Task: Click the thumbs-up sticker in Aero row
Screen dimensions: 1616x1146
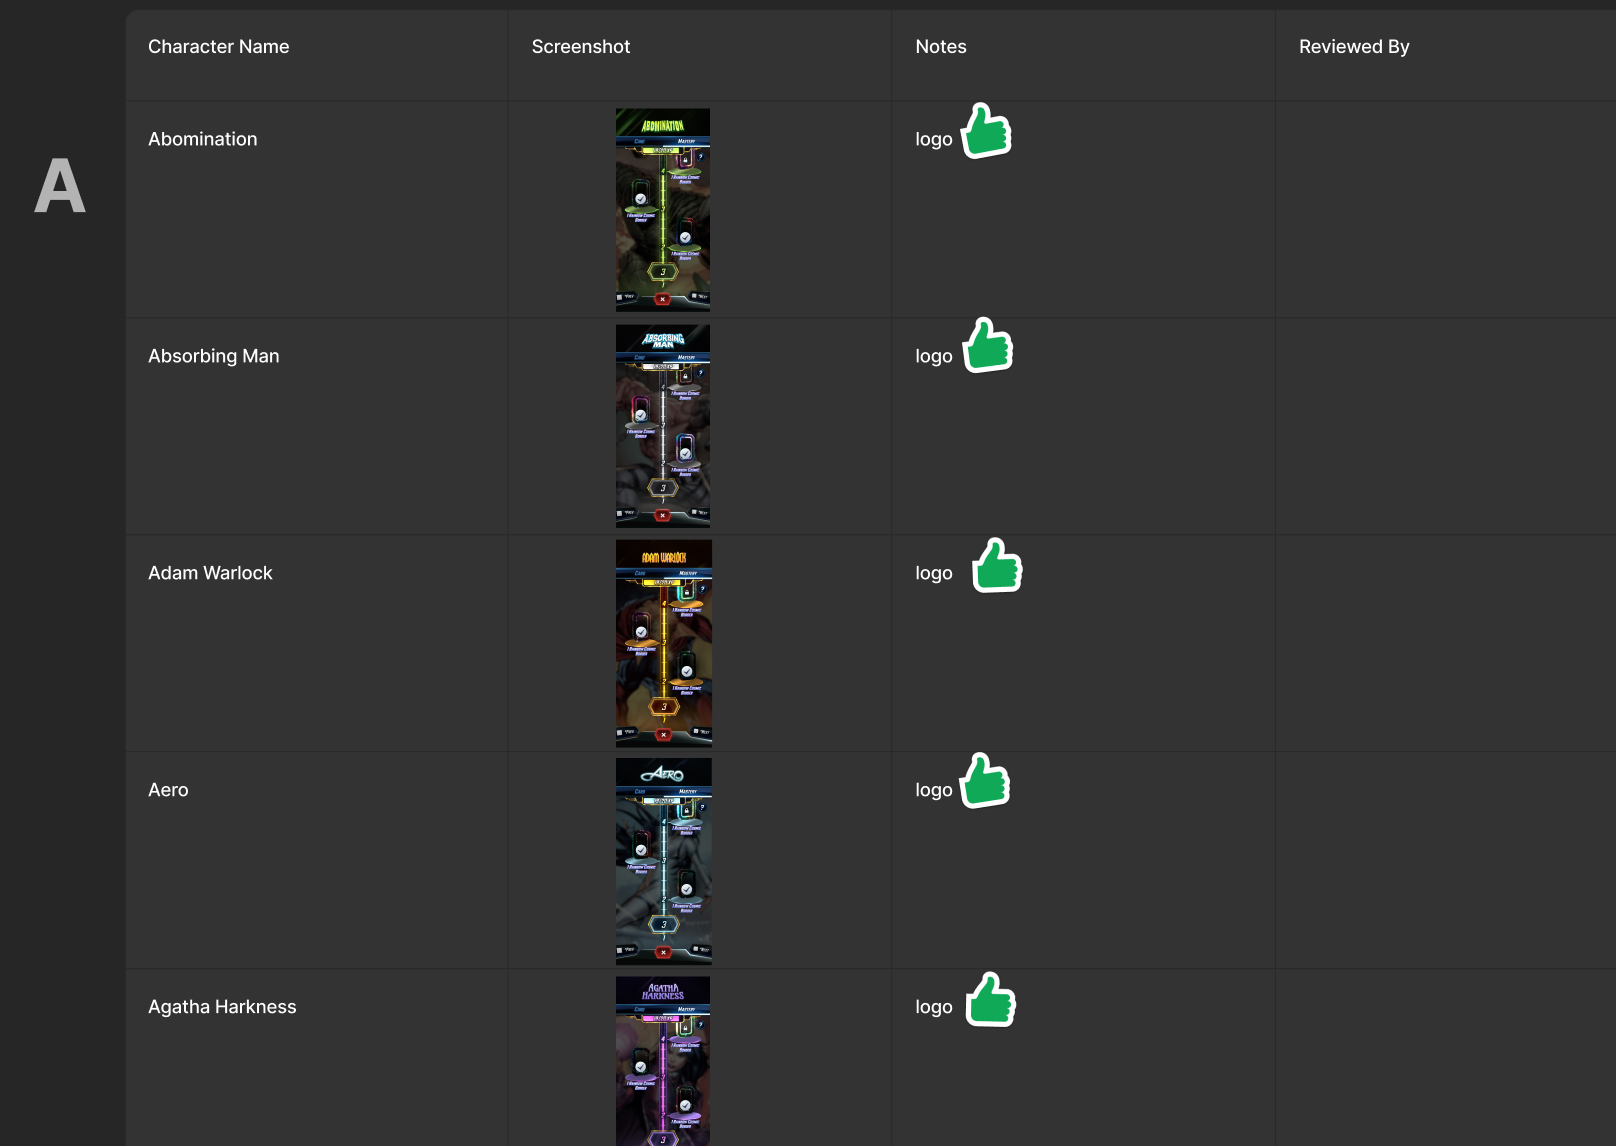Action: [985, 780]
